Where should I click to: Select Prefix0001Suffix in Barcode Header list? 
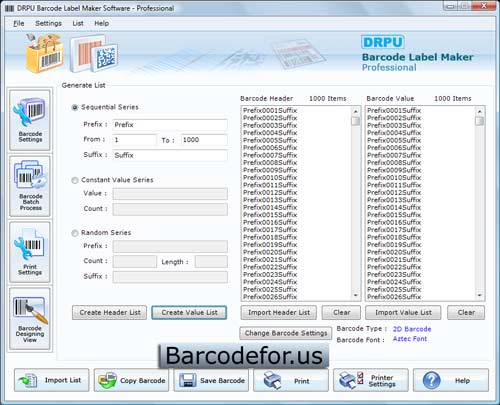click(270, 110)
